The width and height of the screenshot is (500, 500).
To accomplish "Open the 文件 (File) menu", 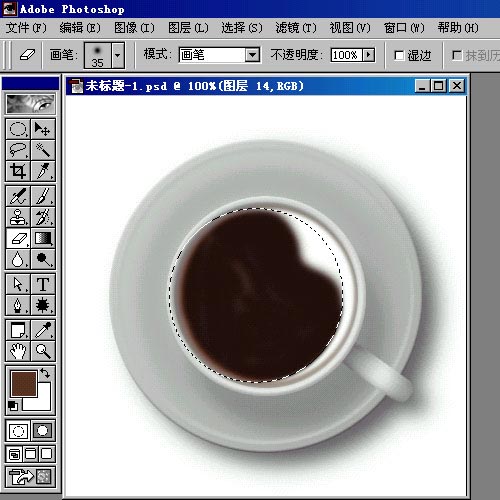I will click(x=26, y=28).
